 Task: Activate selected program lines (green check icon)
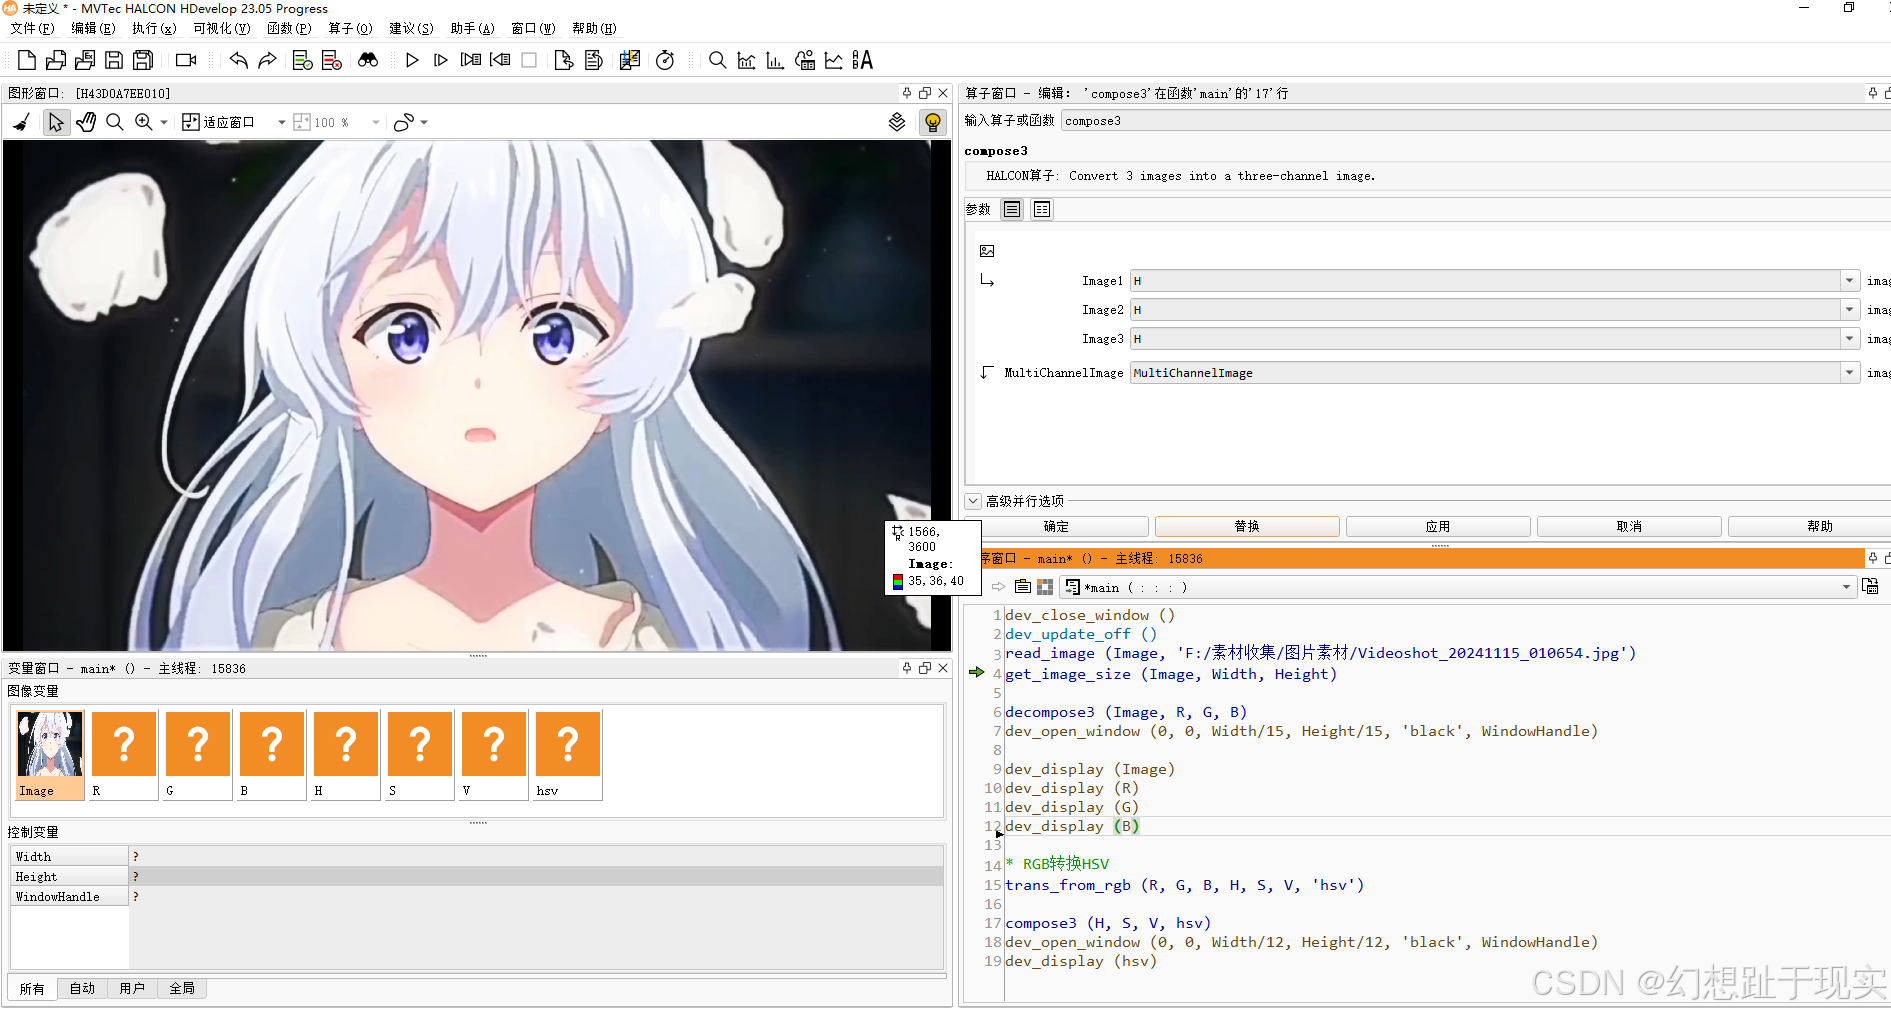[x=302, y=60]
